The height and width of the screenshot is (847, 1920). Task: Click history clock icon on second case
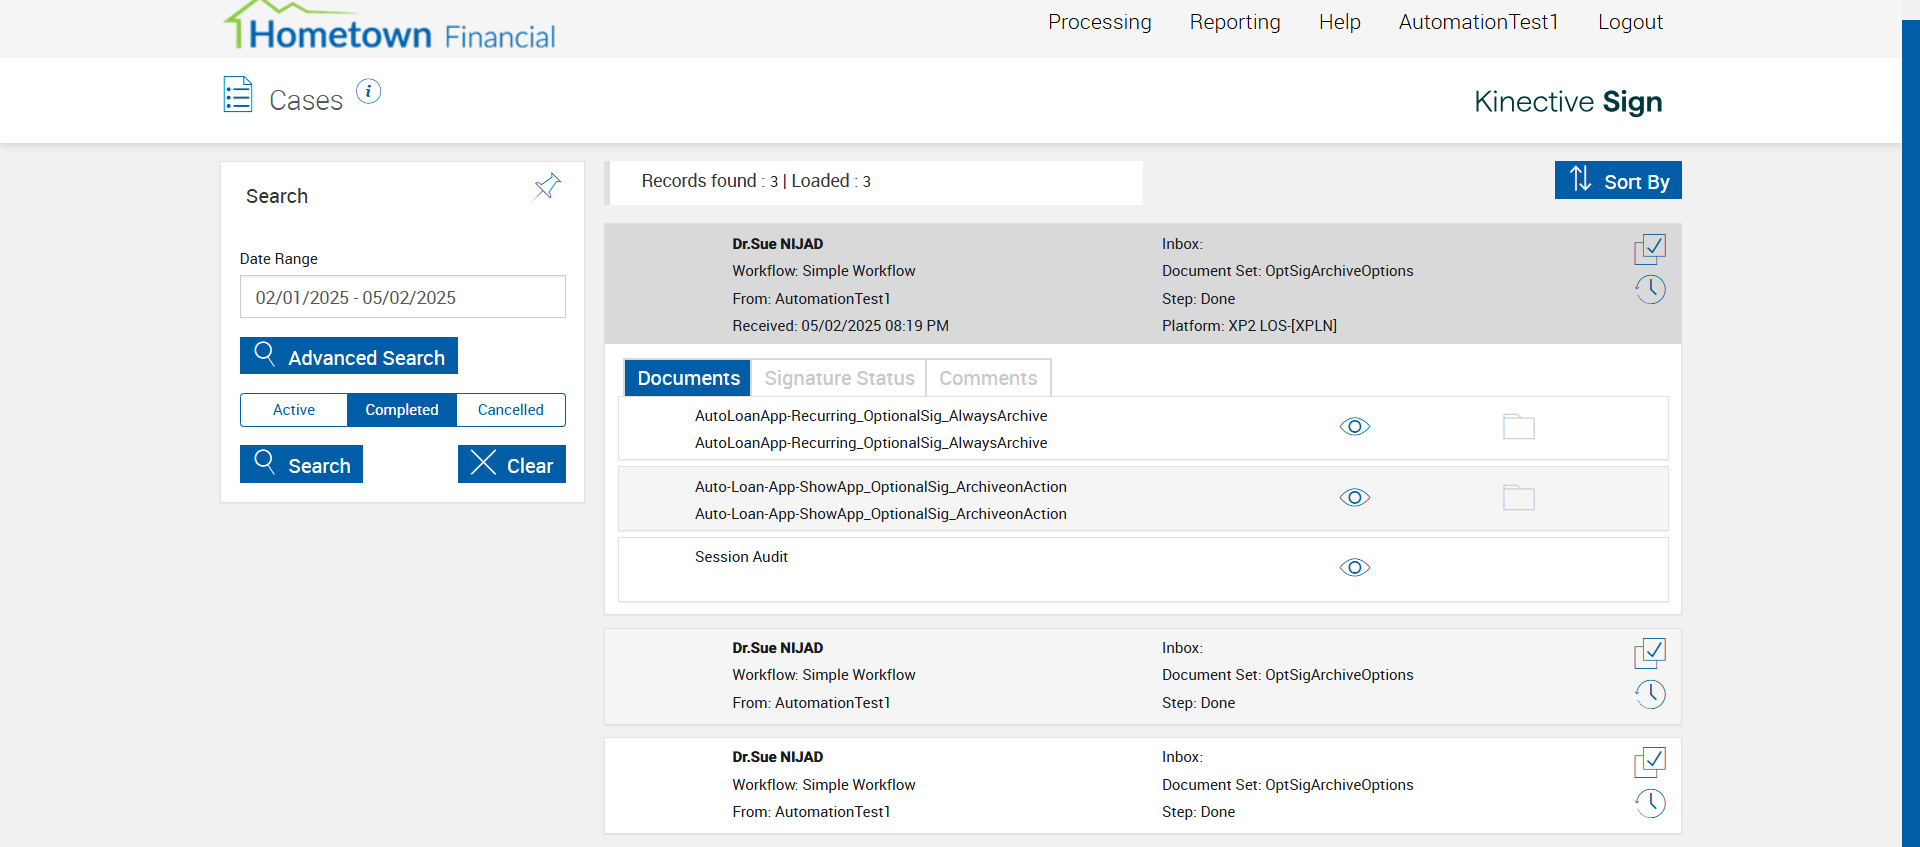click(1650, 694)
